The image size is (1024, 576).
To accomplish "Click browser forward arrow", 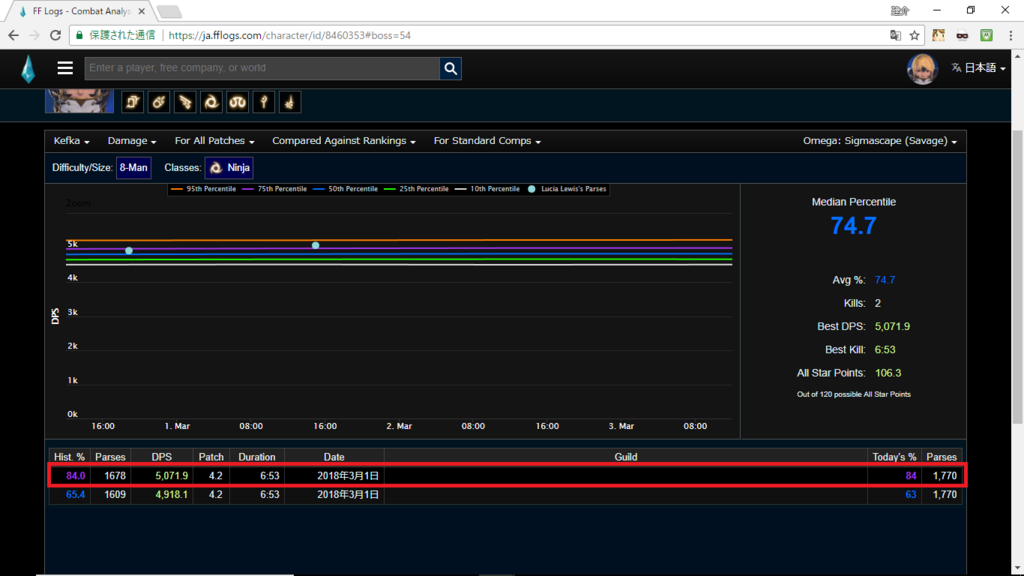I will coord(35,35).
